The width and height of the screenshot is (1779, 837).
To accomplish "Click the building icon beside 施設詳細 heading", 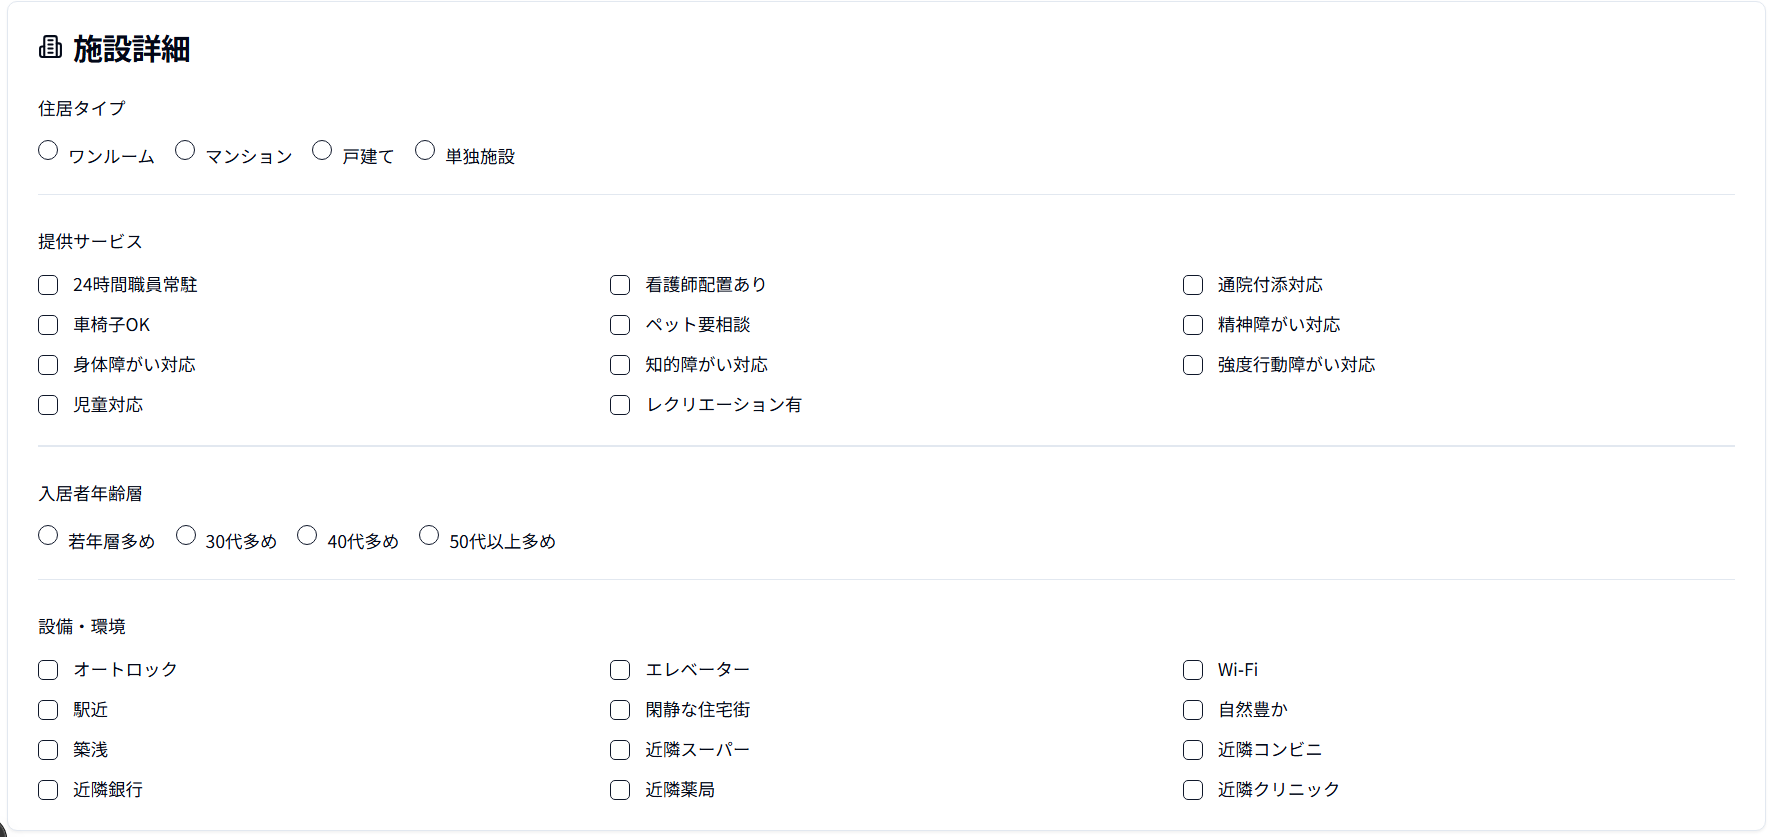I will (50, 48).
